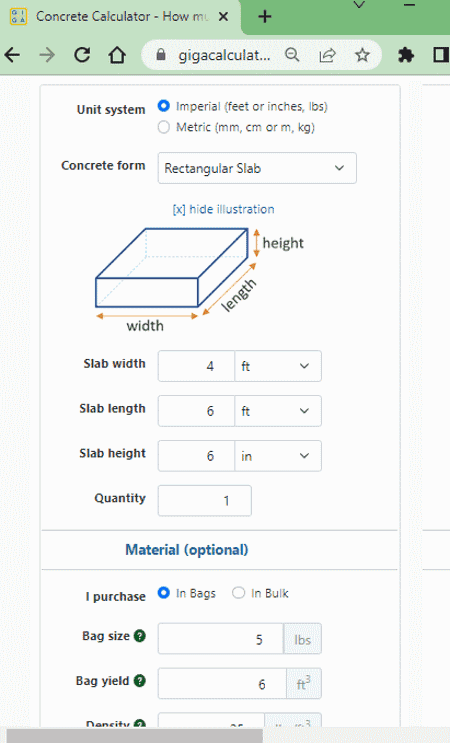Select the Imperial unit system option
Image resolution: width=450 pixels, height=743 pixels.
[163, 106]
